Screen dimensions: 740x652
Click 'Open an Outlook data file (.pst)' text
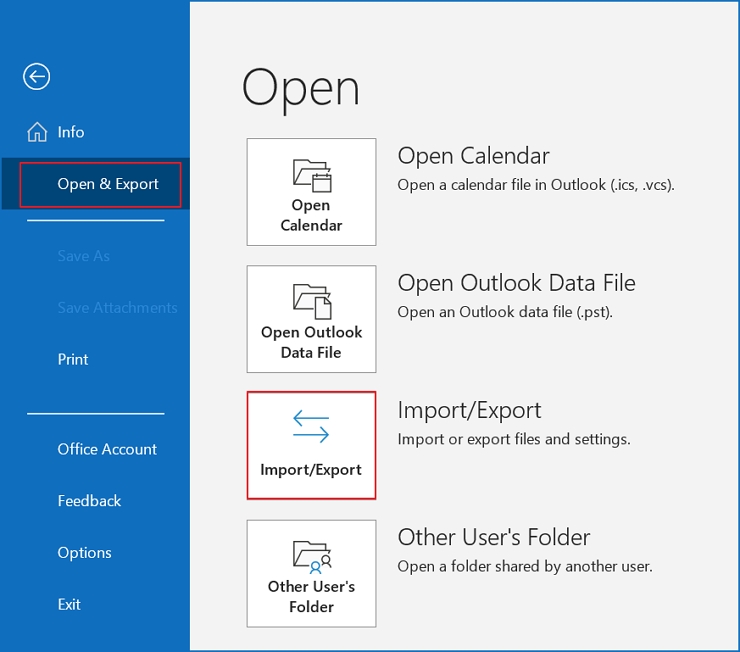(x=505, y=312)
